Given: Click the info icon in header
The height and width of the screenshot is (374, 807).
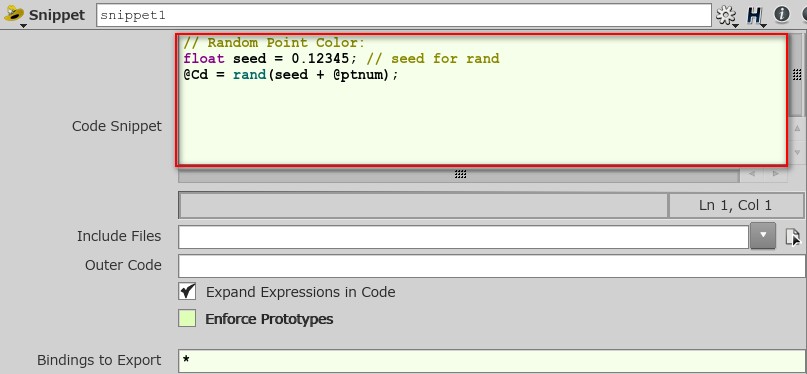Looking at the screenshot, I should (x=782, y=14).
